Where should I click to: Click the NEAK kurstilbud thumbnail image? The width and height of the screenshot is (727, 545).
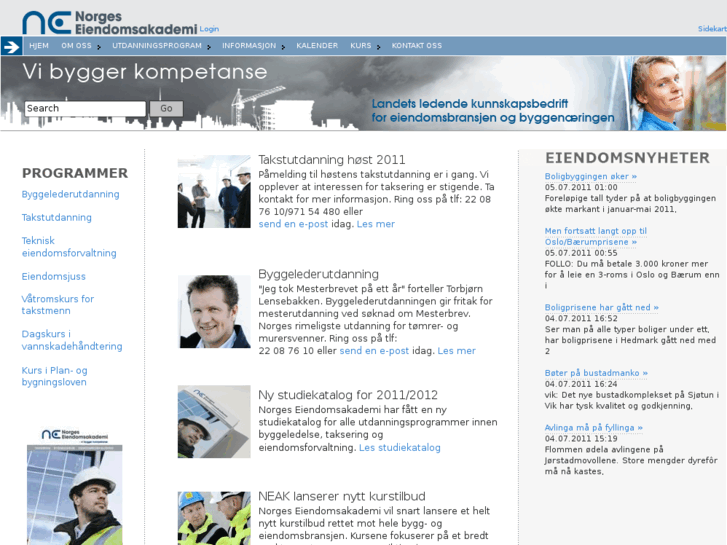(214, 519)
